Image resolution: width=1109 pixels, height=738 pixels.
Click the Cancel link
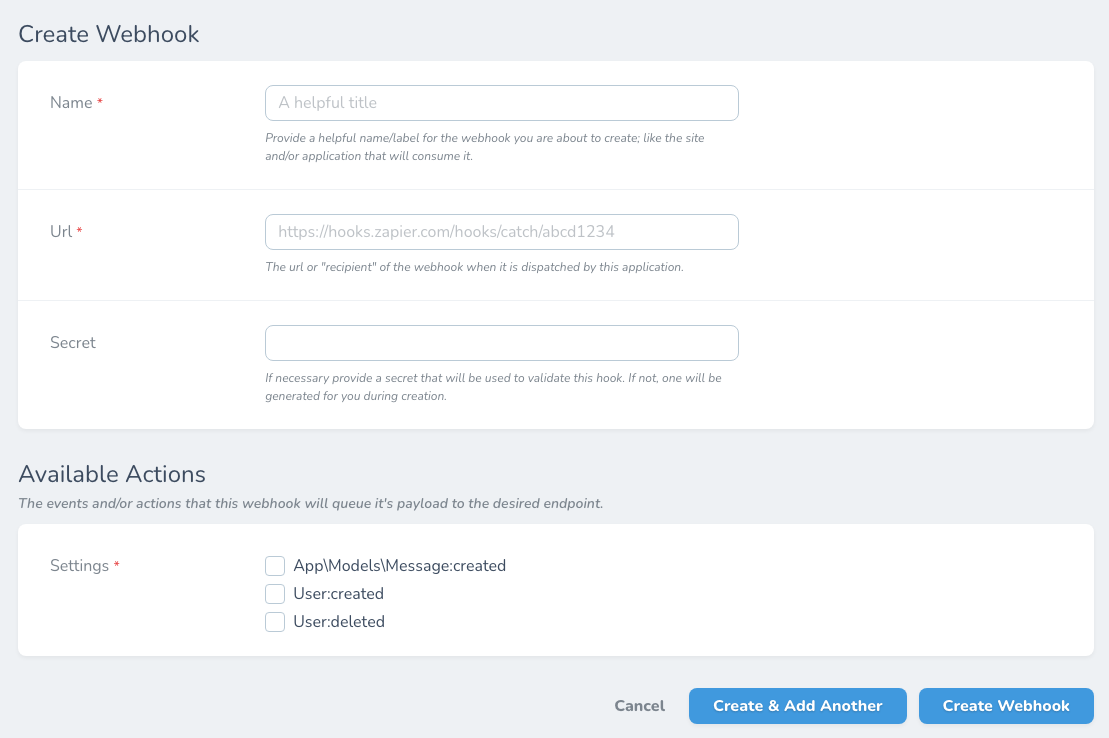(639, 706)
